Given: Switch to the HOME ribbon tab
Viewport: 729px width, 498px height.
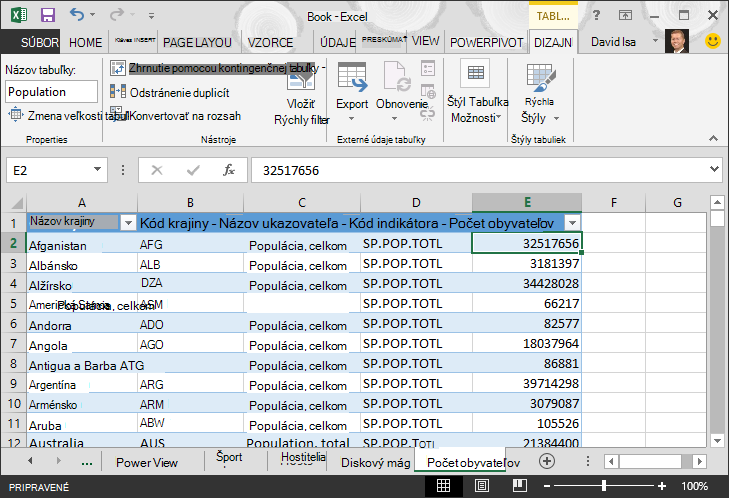Looking at the screenshot, I should click(x=86, y=42).
